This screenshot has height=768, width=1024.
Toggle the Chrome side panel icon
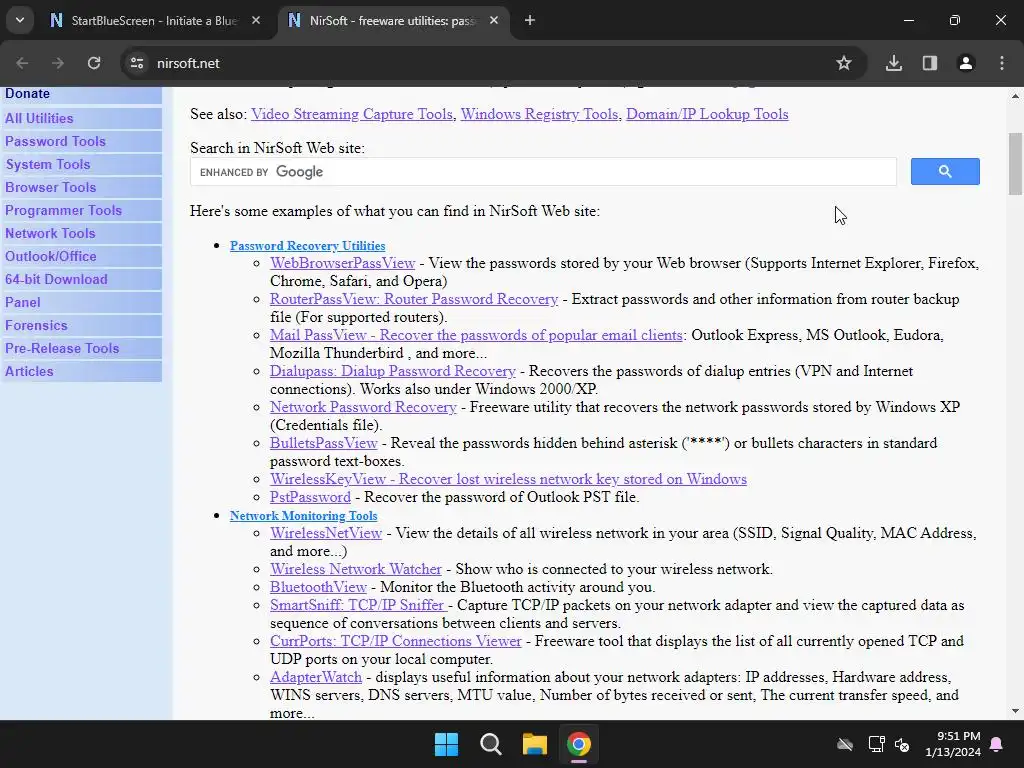(x=930, y=63)
